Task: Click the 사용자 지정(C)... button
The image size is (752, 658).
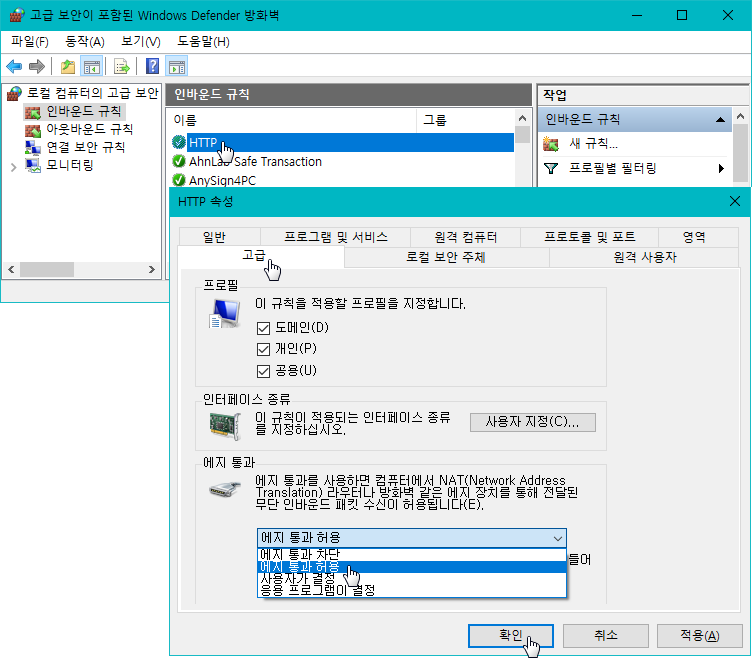Action: 532,422
